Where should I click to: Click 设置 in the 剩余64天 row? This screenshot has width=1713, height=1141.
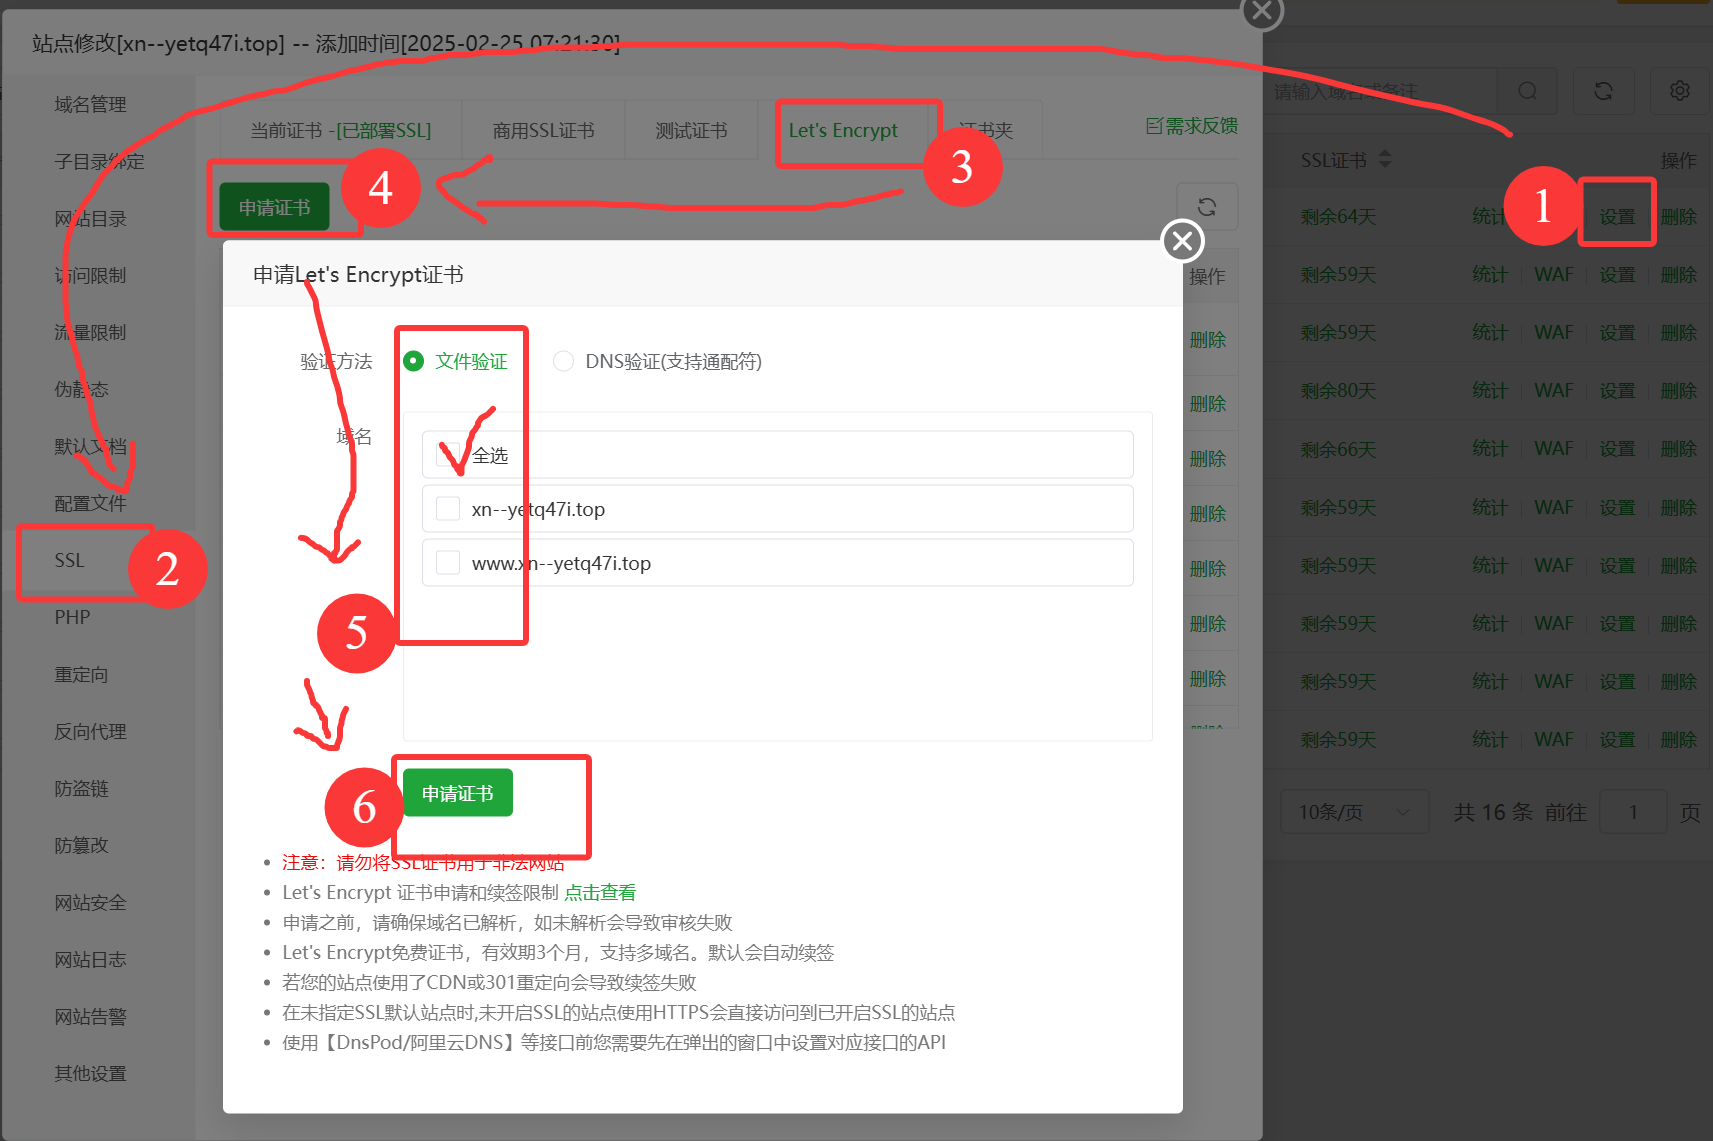[1617, 216]
